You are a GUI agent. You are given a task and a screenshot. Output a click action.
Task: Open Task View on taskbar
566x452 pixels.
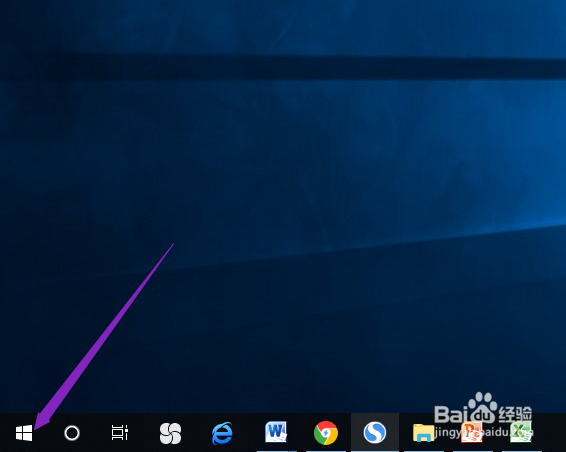click(119, 433)
